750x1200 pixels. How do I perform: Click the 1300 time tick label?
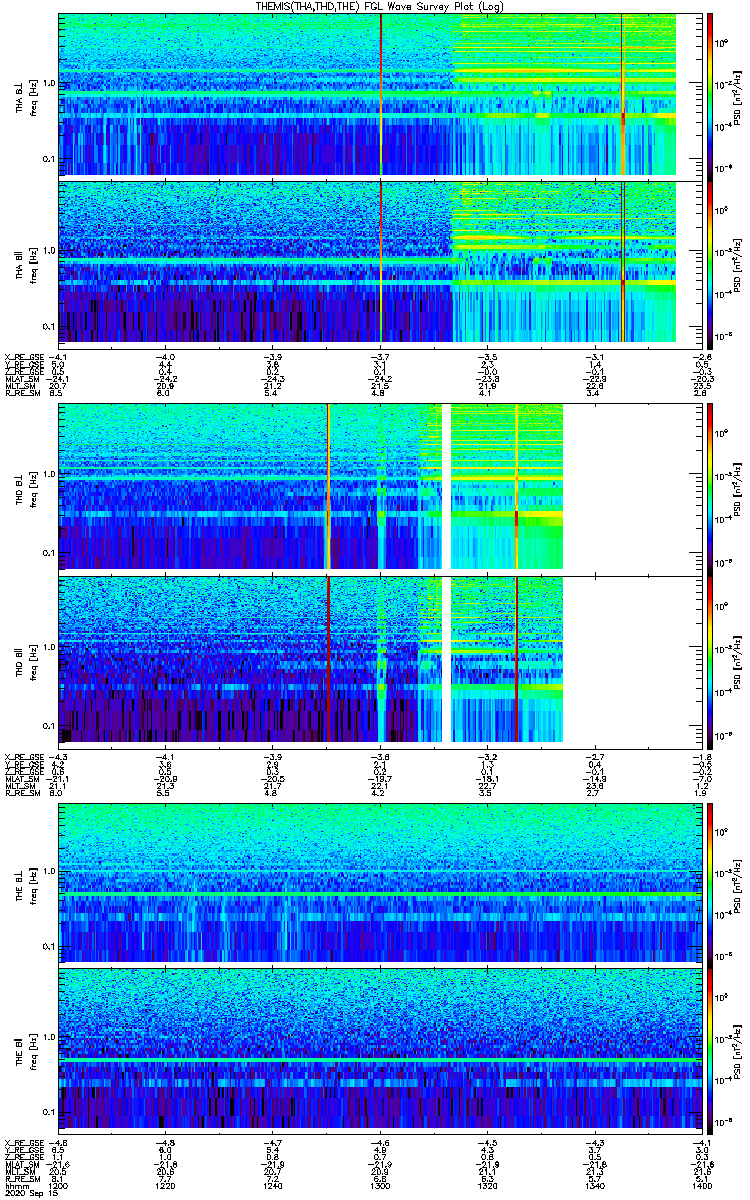pos(380,1187)
